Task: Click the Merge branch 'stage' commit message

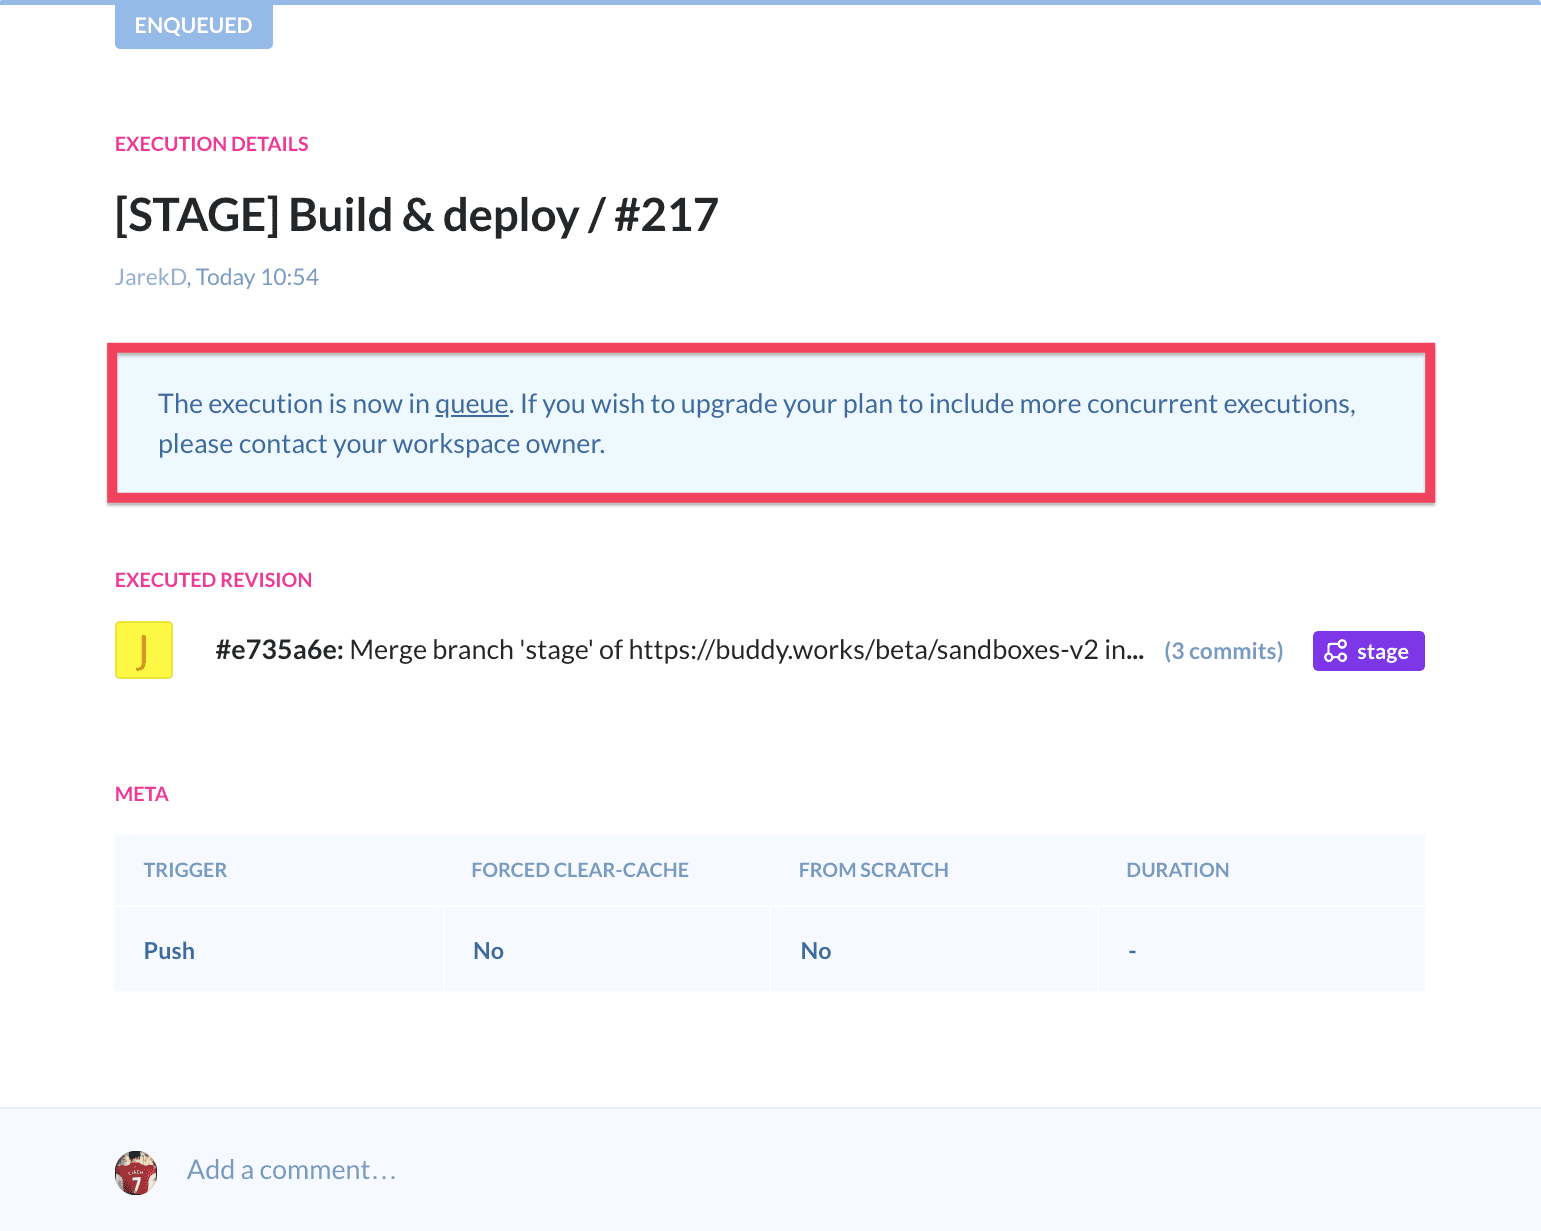Action: 746,650
